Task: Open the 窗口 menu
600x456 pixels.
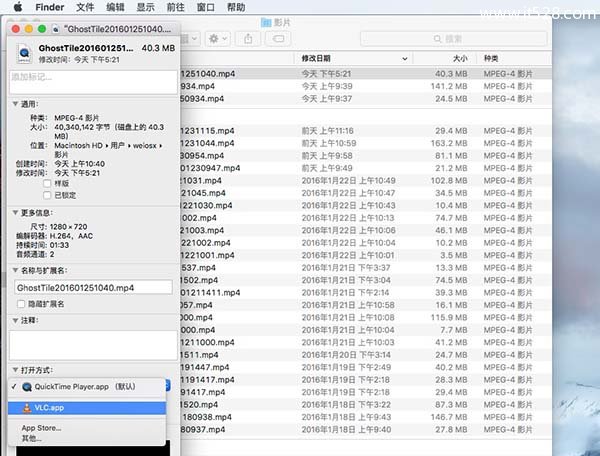Action: coord(205,7)
